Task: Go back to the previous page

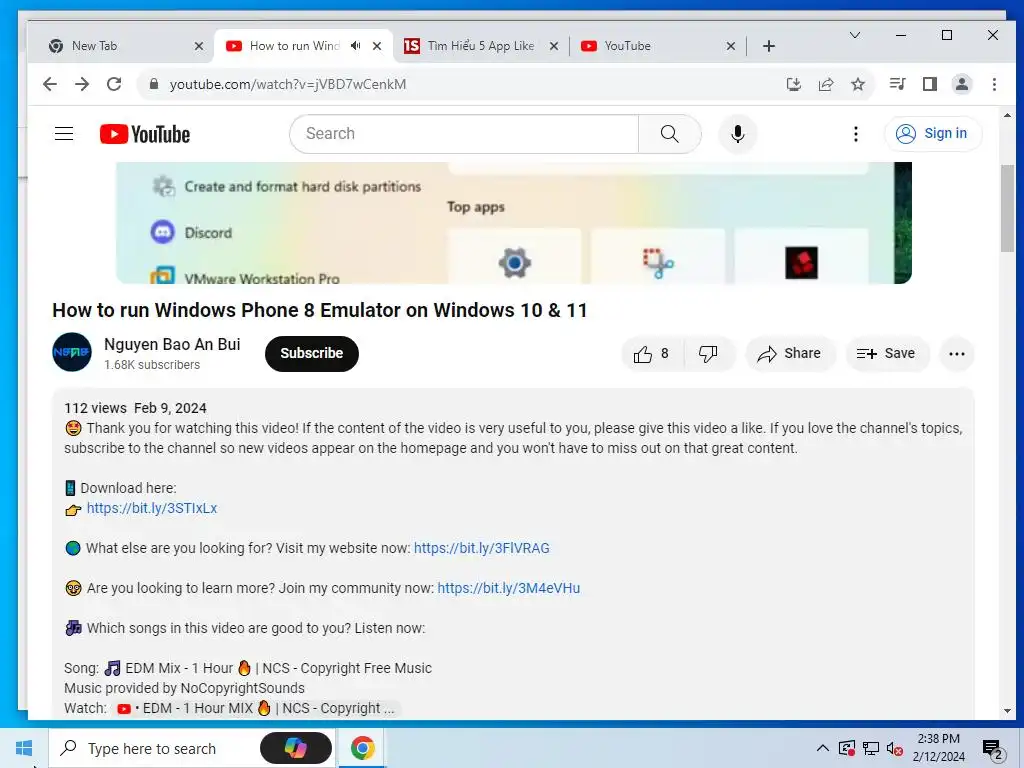Action: pos(50,84)
